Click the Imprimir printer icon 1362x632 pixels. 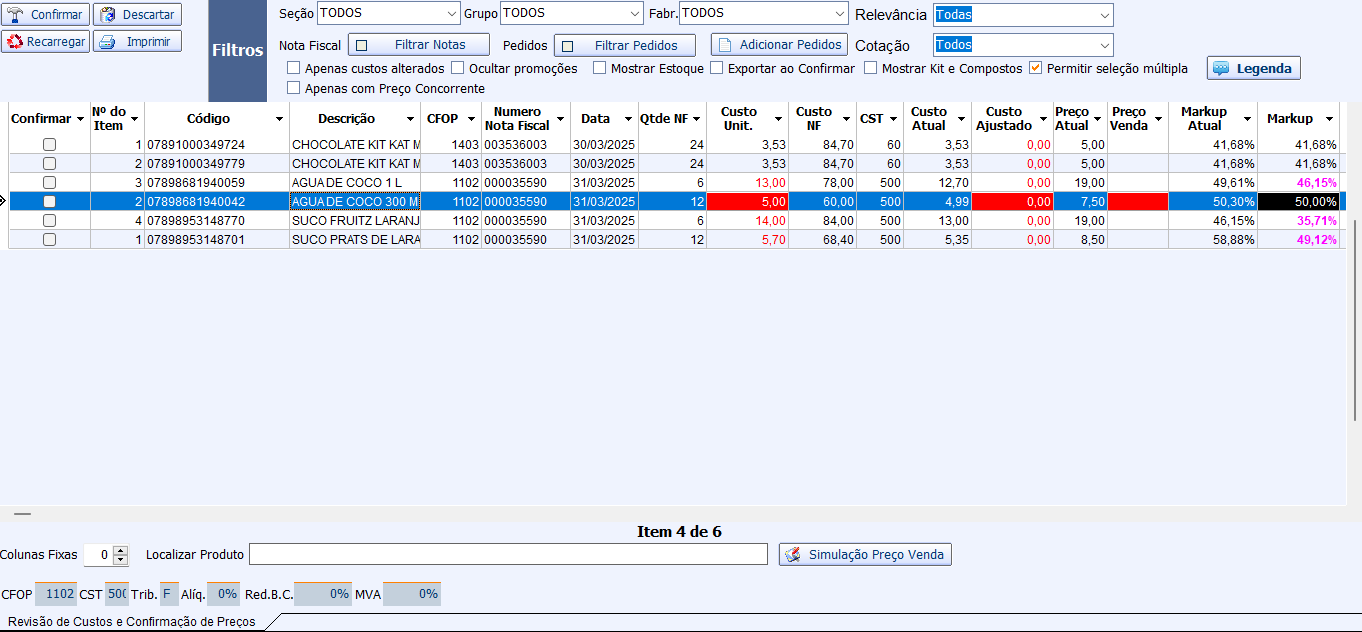click(108, 42)
